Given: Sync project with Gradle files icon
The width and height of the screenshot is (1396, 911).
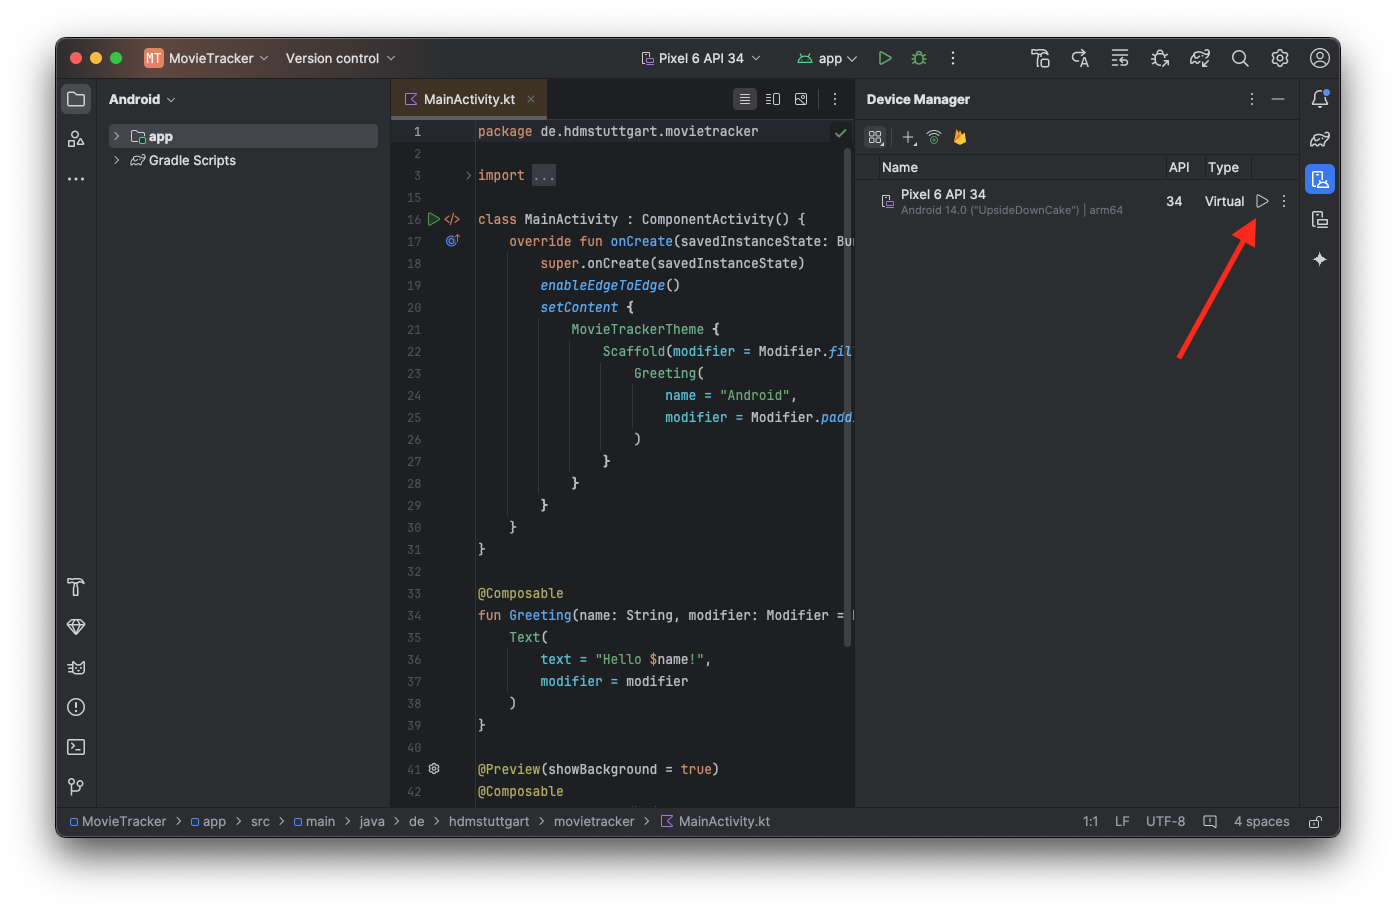Looking at the screenshot, I should click(1200, 58).
